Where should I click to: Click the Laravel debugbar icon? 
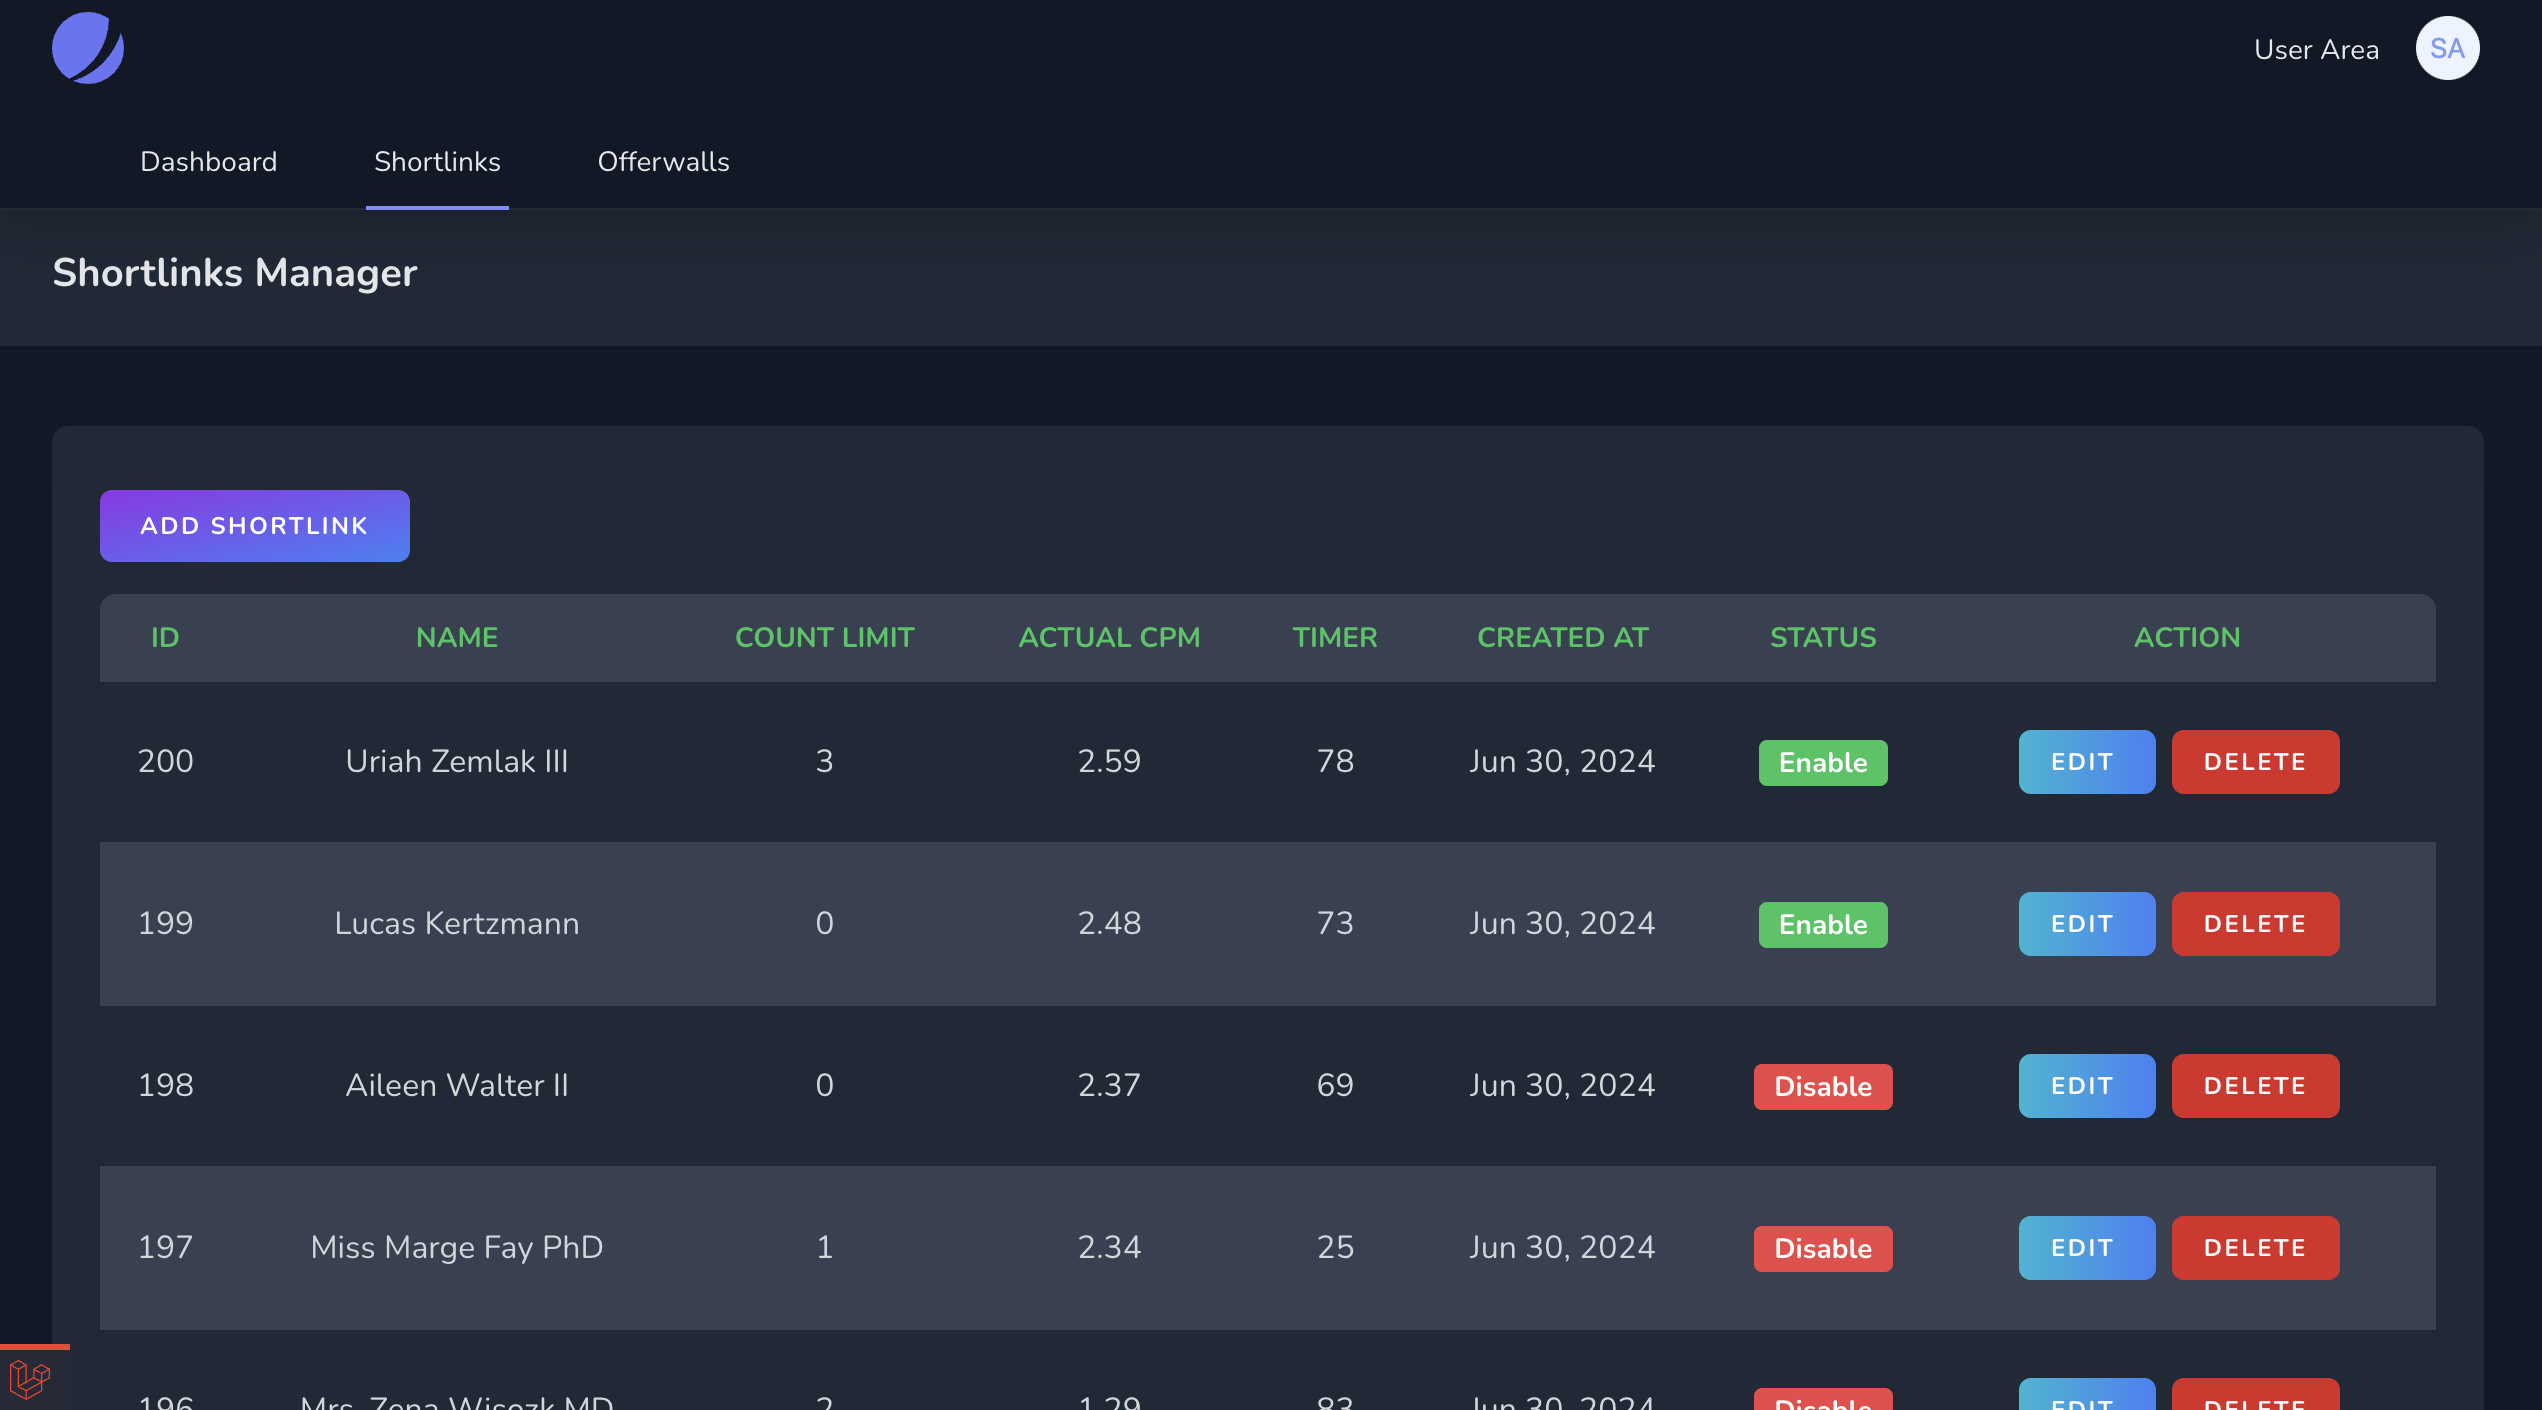(30, 1380)
